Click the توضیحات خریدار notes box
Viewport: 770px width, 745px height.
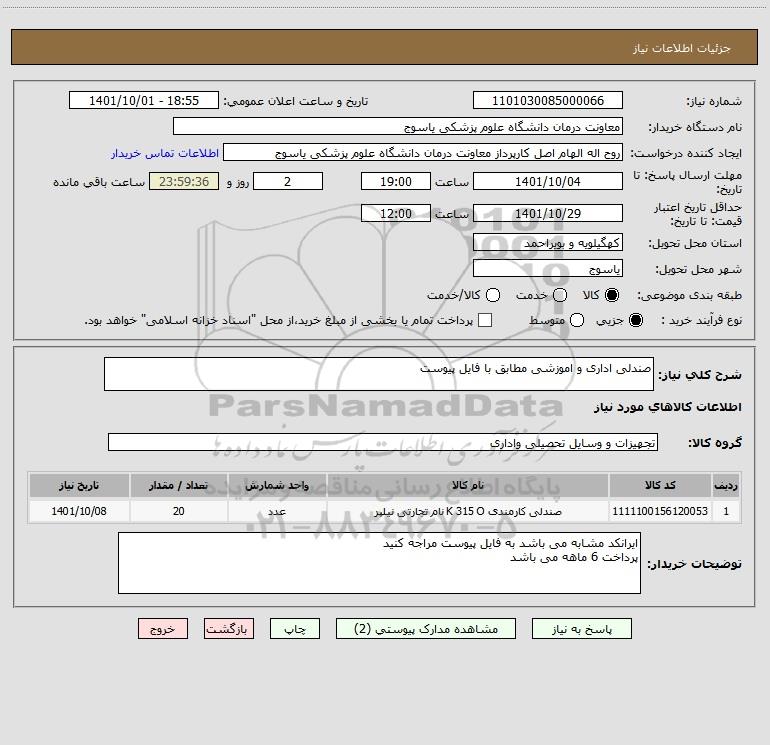(x=379, y=563)
